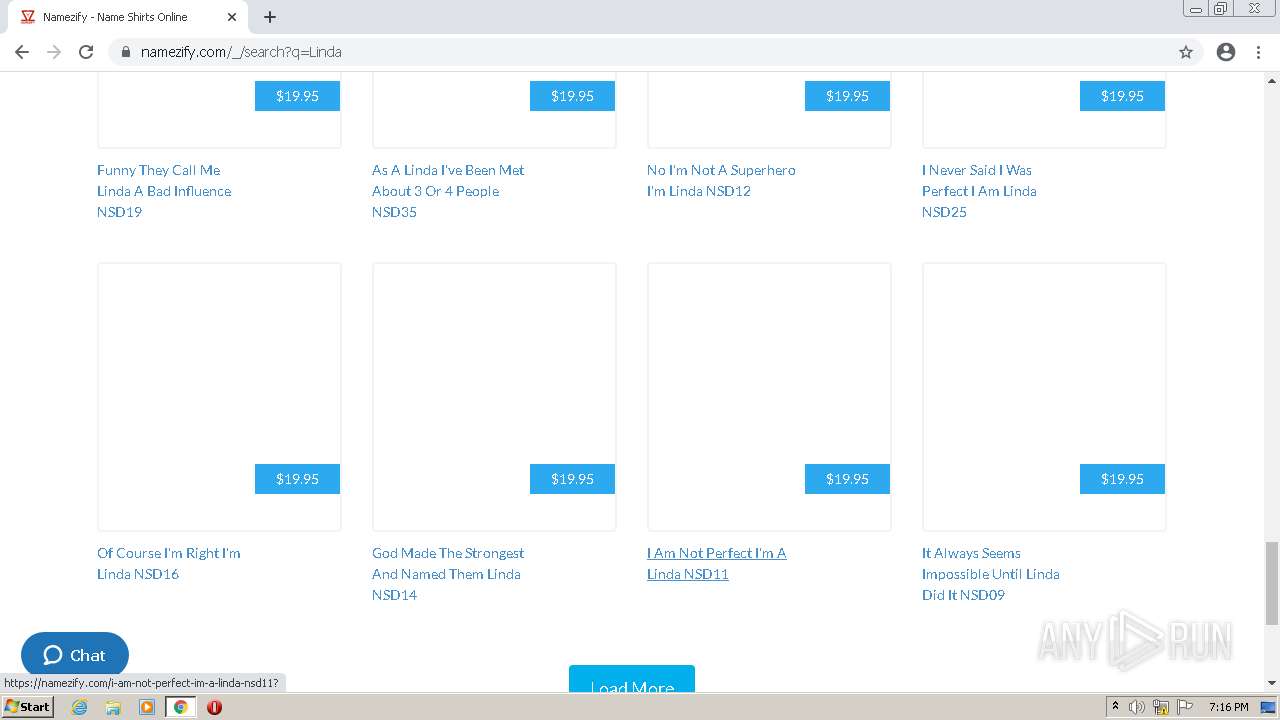1280x720 pixels.
Task: Click the taskbar clock showing 7:16 PM
Action: (1228, 707)
